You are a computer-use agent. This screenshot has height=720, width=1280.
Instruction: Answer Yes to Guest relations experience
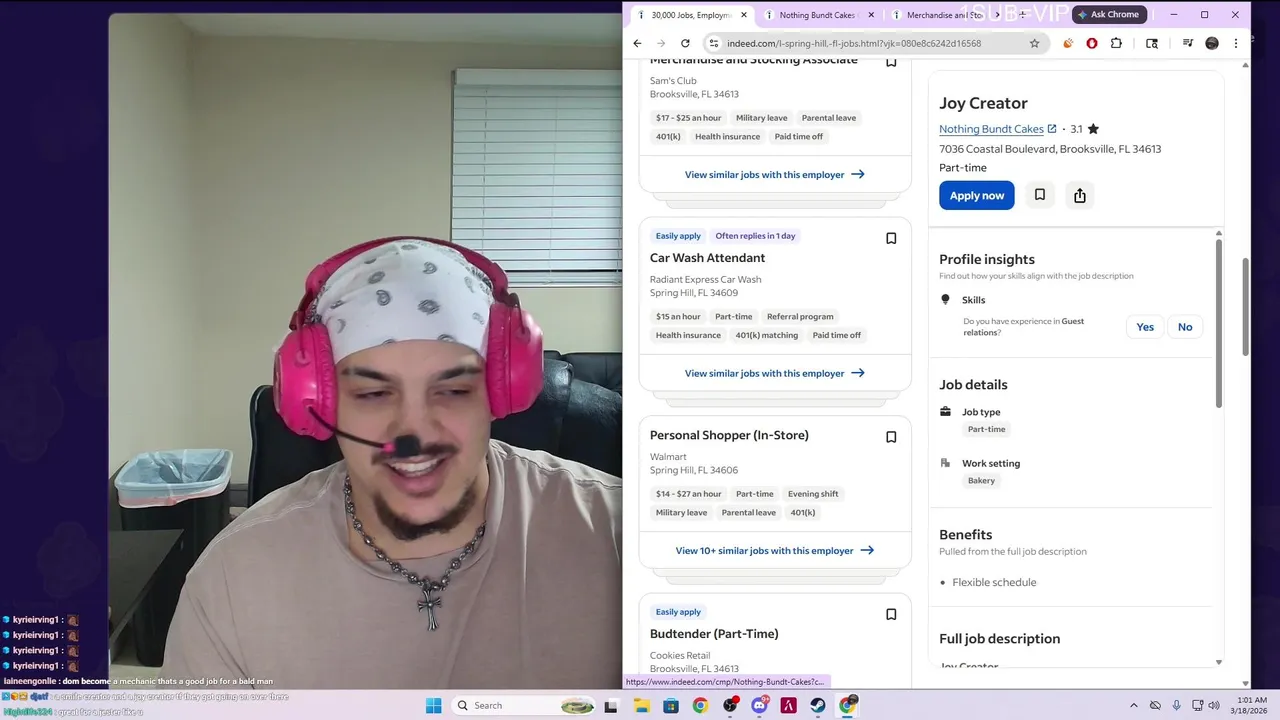pyautogui.click(x=1145, y=327)
